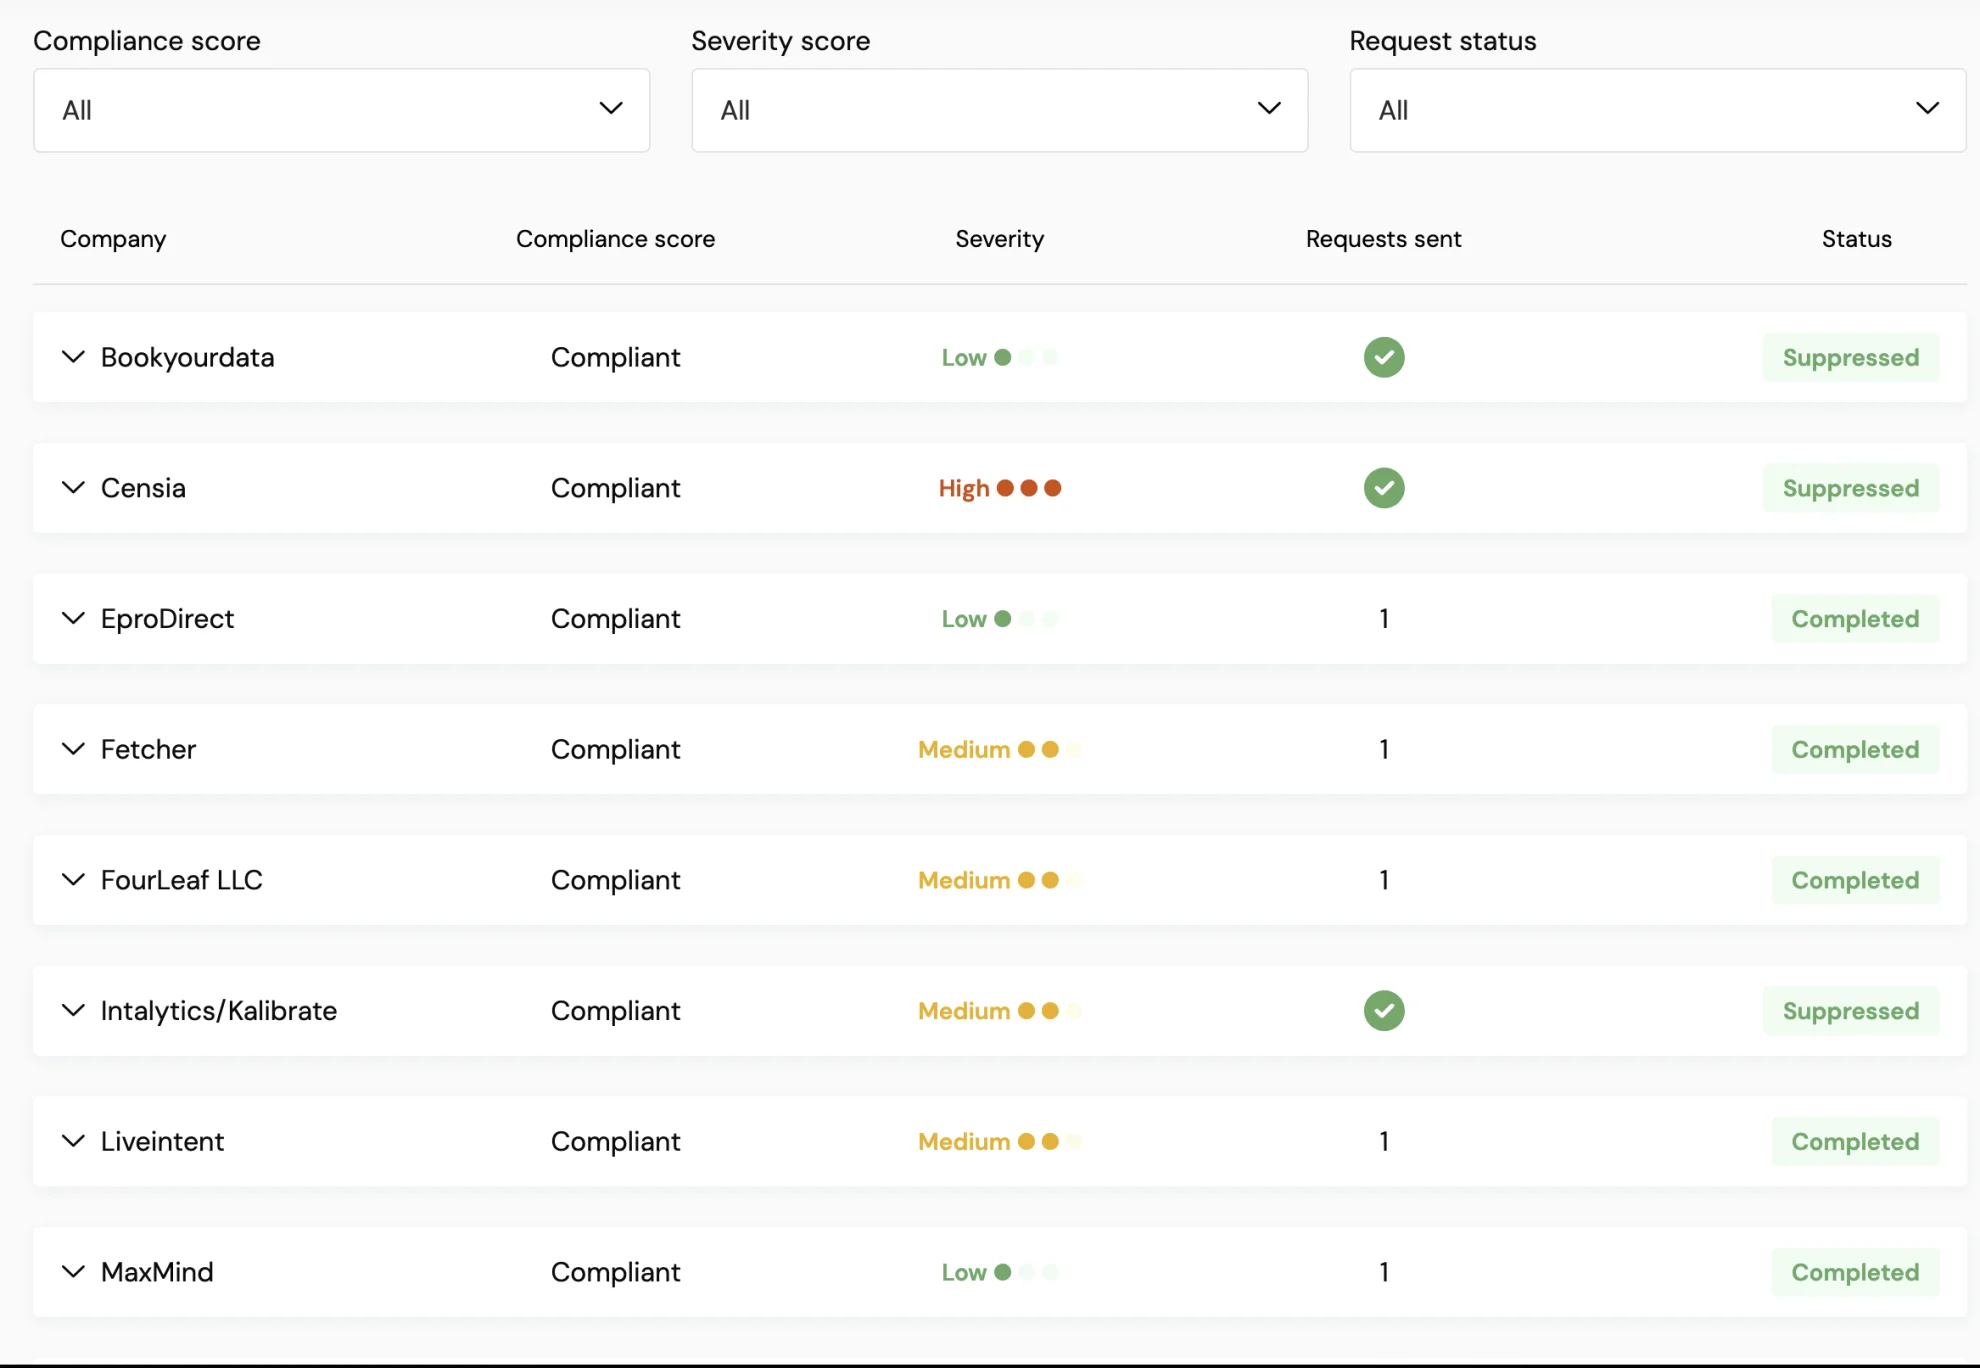The width and height of the screenshot is (1980, 1368).
Task: Click Compliant in the Censia row
Action: click(615, 488)
